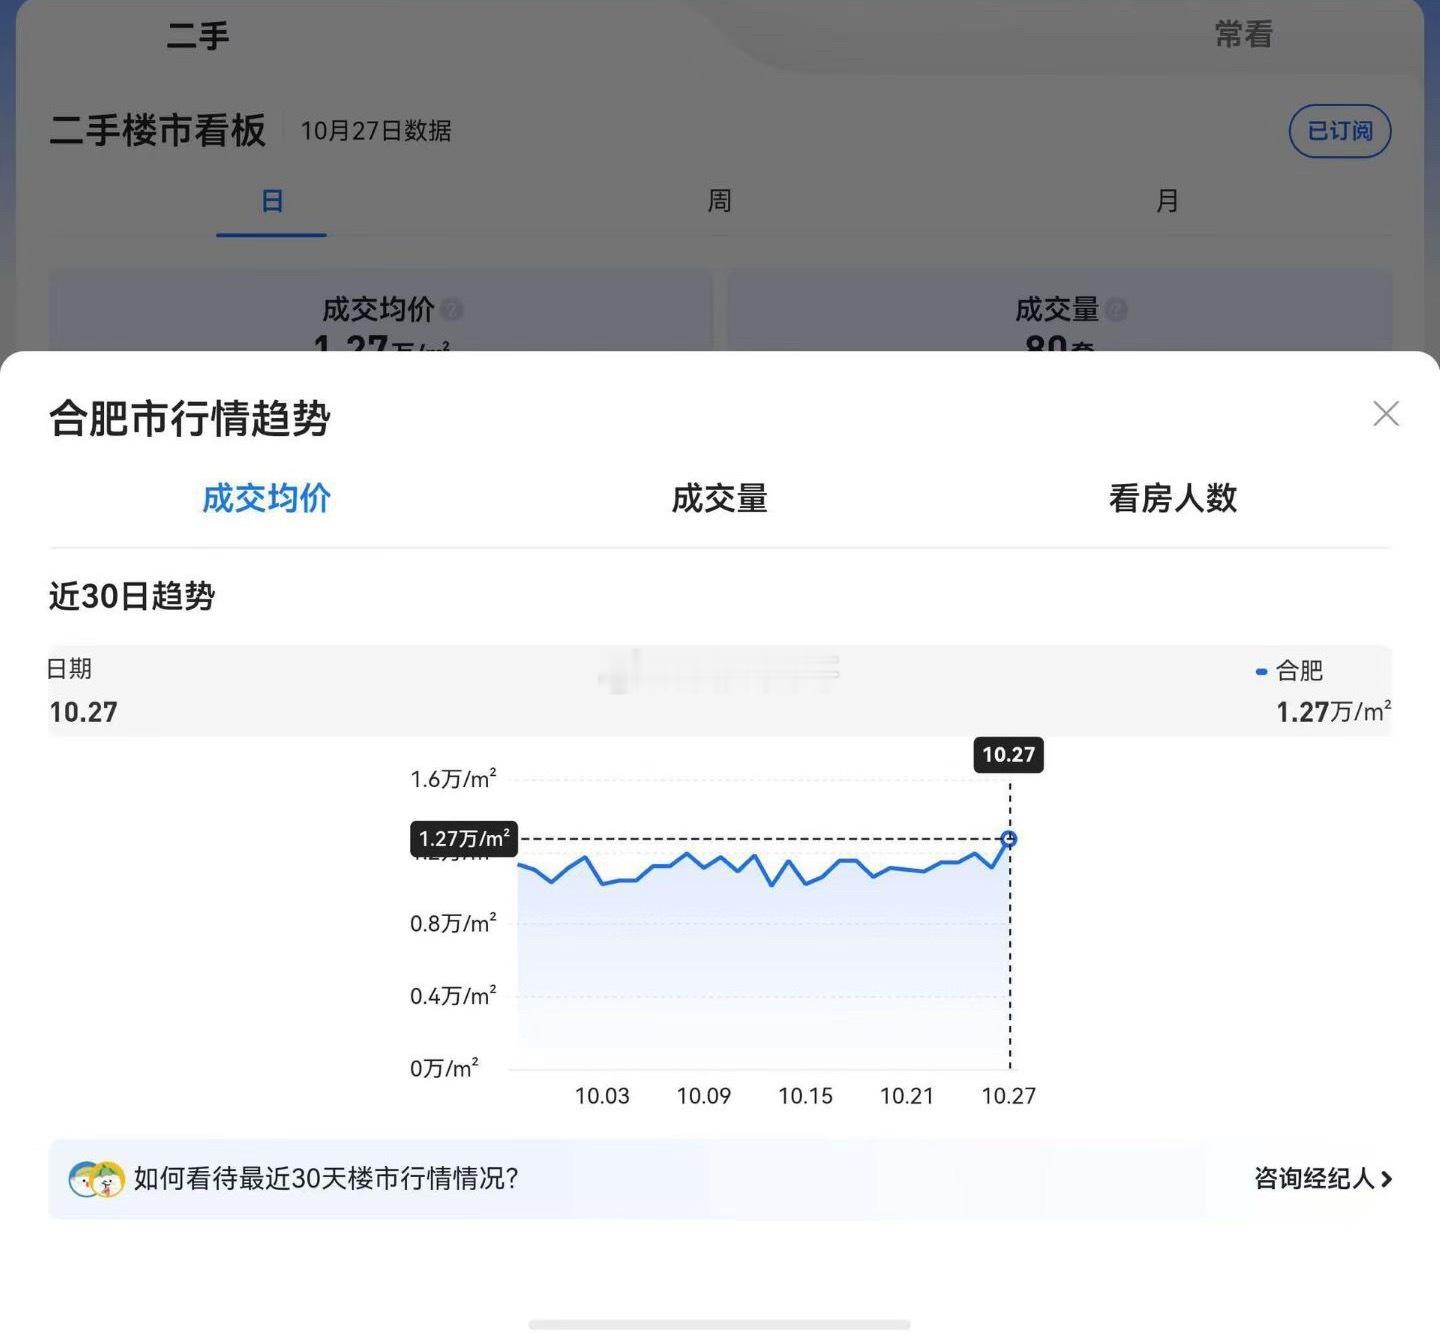Switch to the 月 view tab
1440x1343 pixels.
point(1167,201)
